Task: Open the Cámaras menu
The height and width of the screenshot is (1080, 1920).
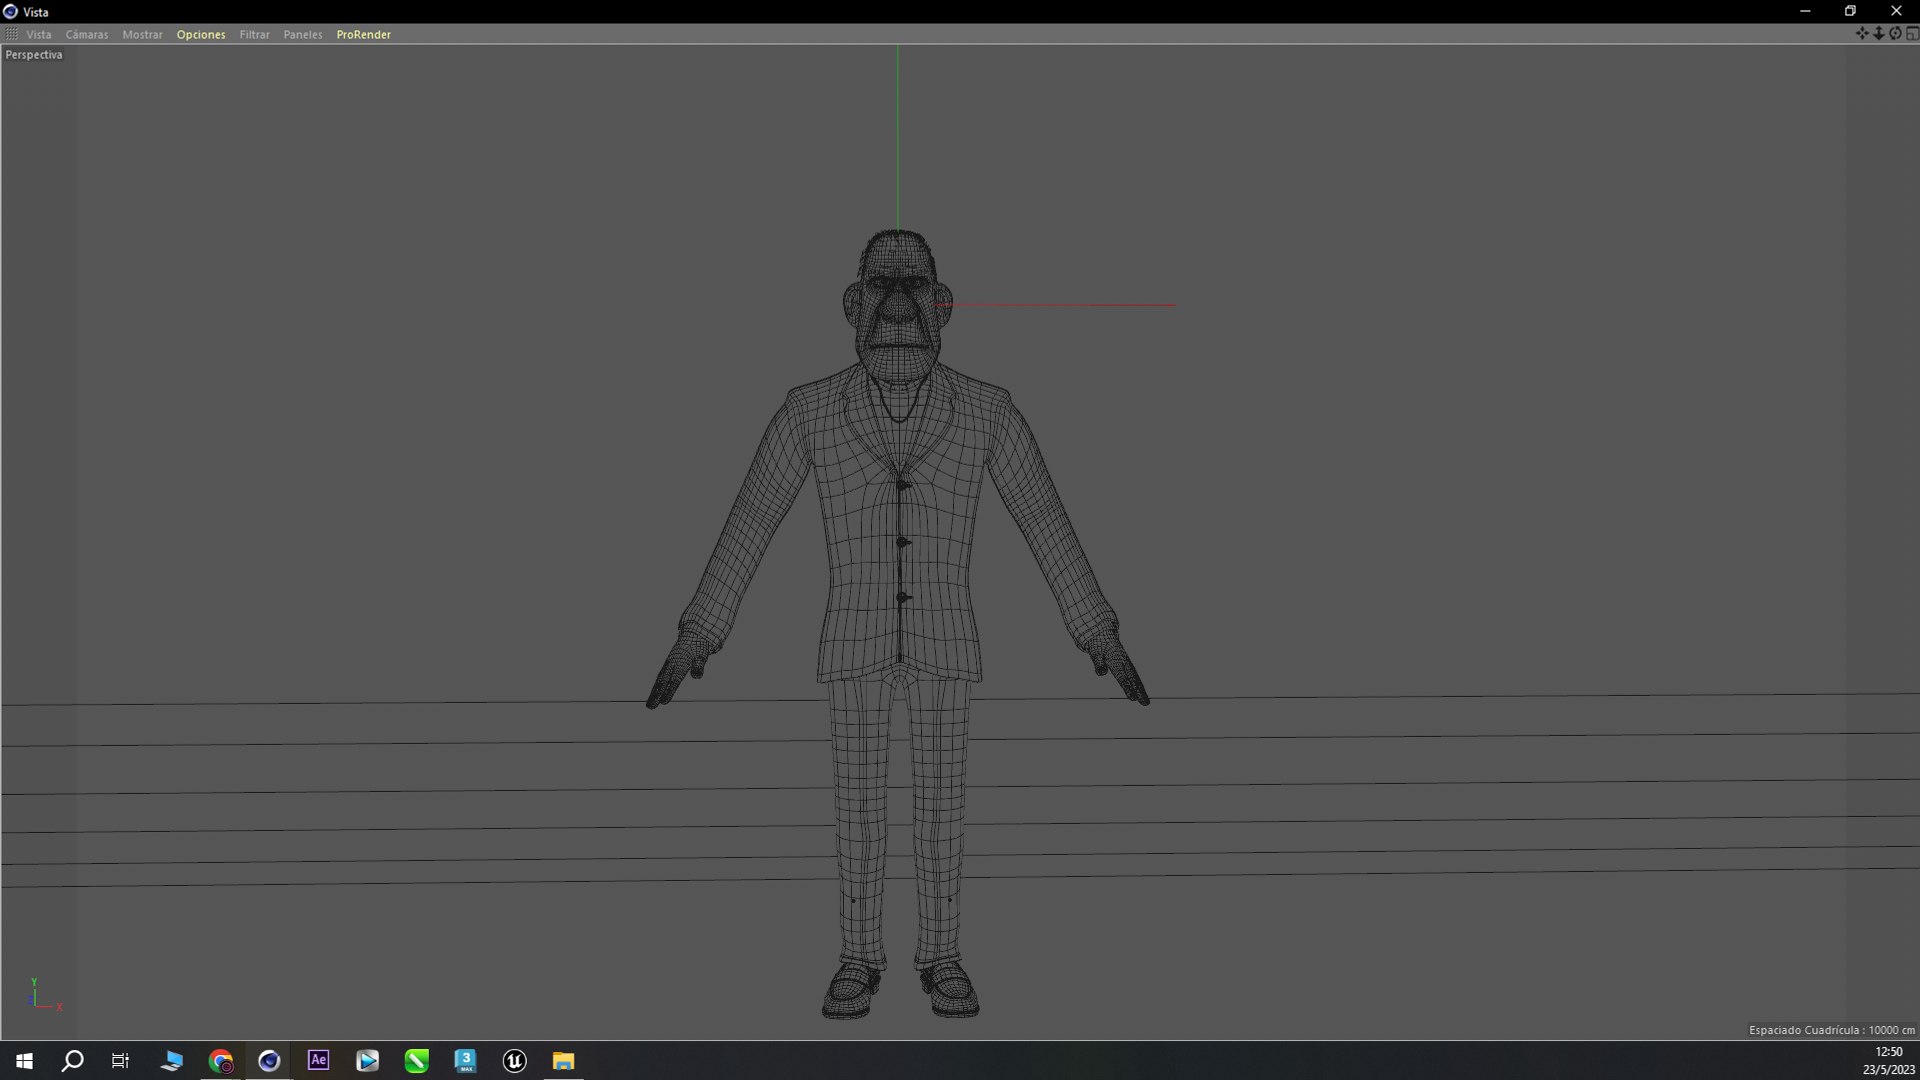Action: [87, 34]
